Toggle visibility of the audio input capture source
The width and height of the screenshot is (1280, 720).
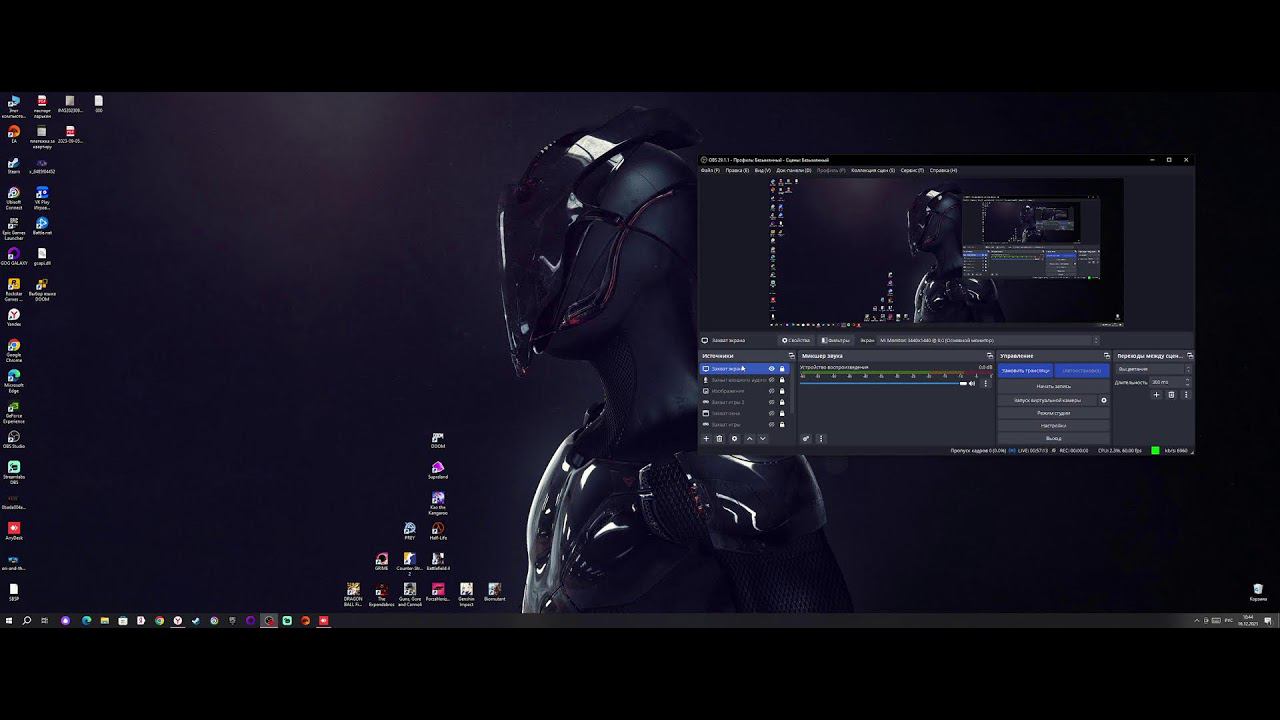coord(771,380)
